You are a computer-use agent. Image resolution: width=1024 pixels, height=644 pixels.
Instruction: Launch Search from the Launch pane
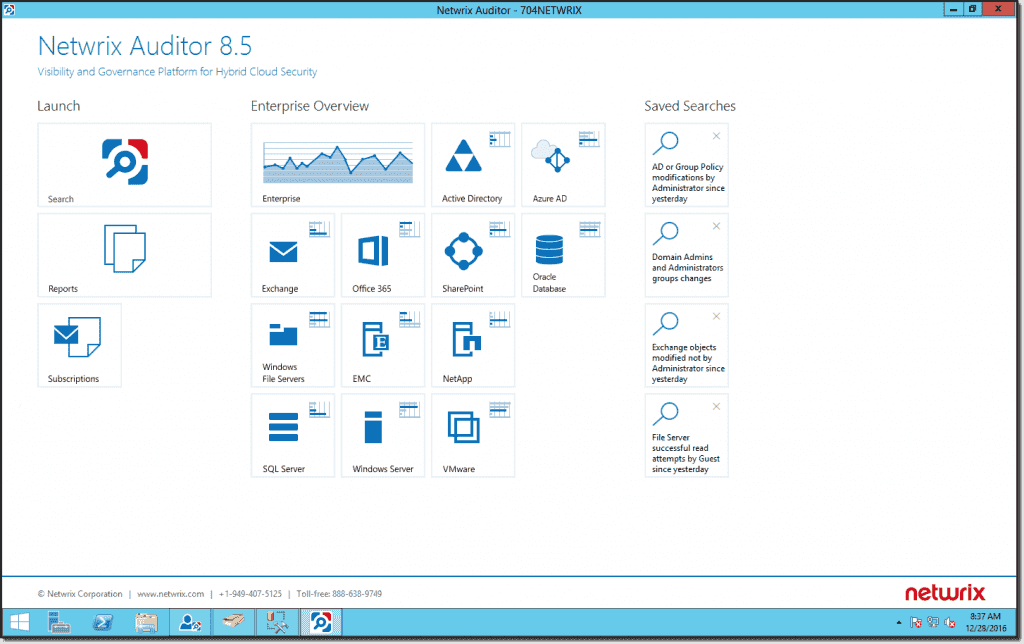point(124,165)
